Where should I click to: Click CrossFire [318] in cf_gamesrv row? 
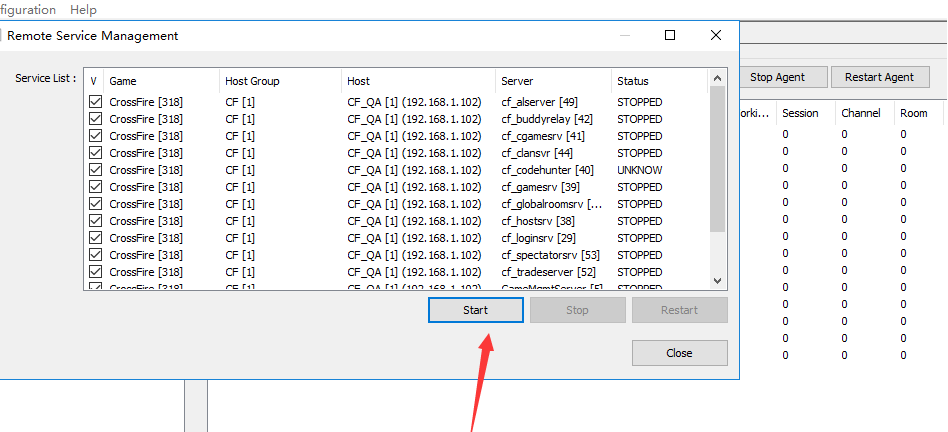click(146, 187)
